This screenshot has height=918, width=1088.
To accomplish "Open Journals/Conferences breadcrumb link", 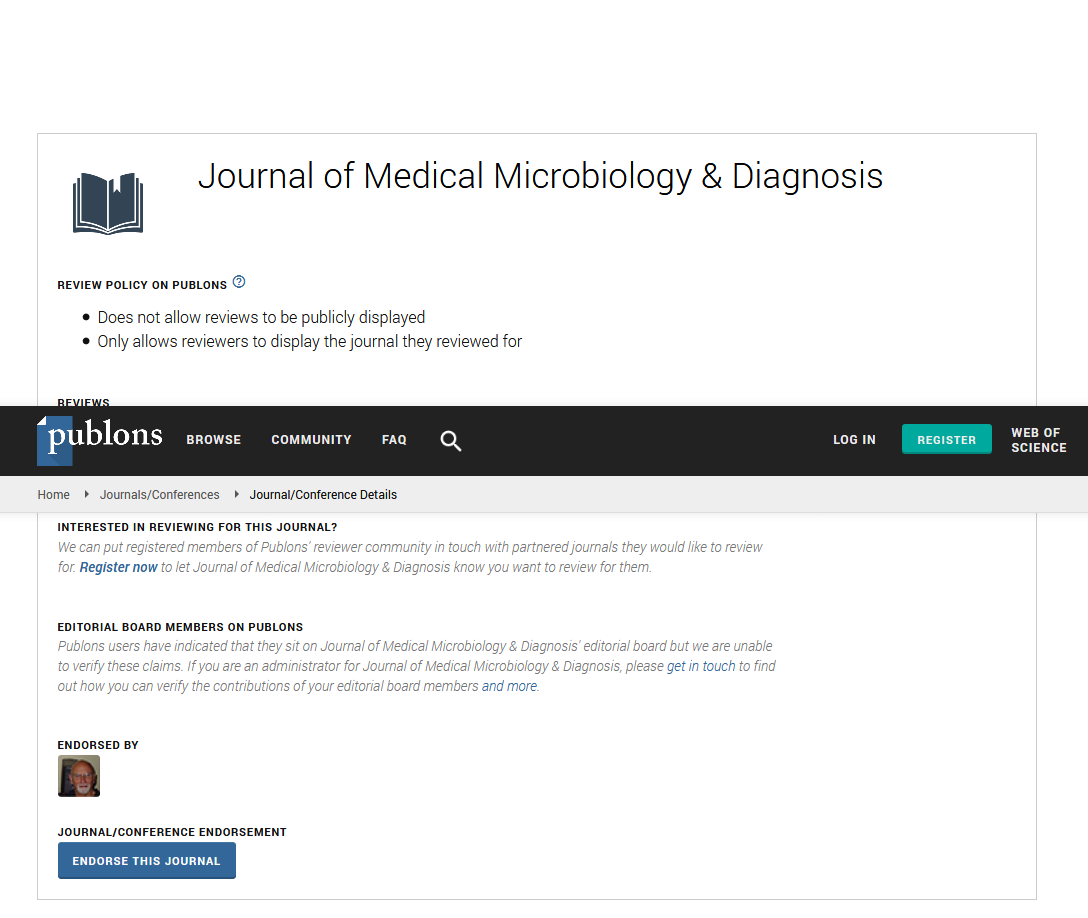I will [x=159, y=495].
